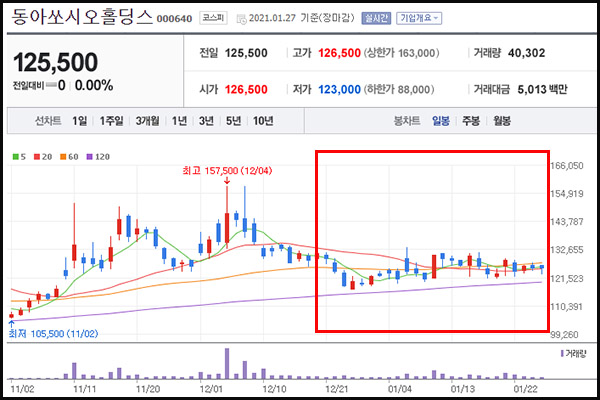The height and width of the screenshot is (400, 600).
Task: Click the 11/02 date axis label
Action: click(22, 389)
